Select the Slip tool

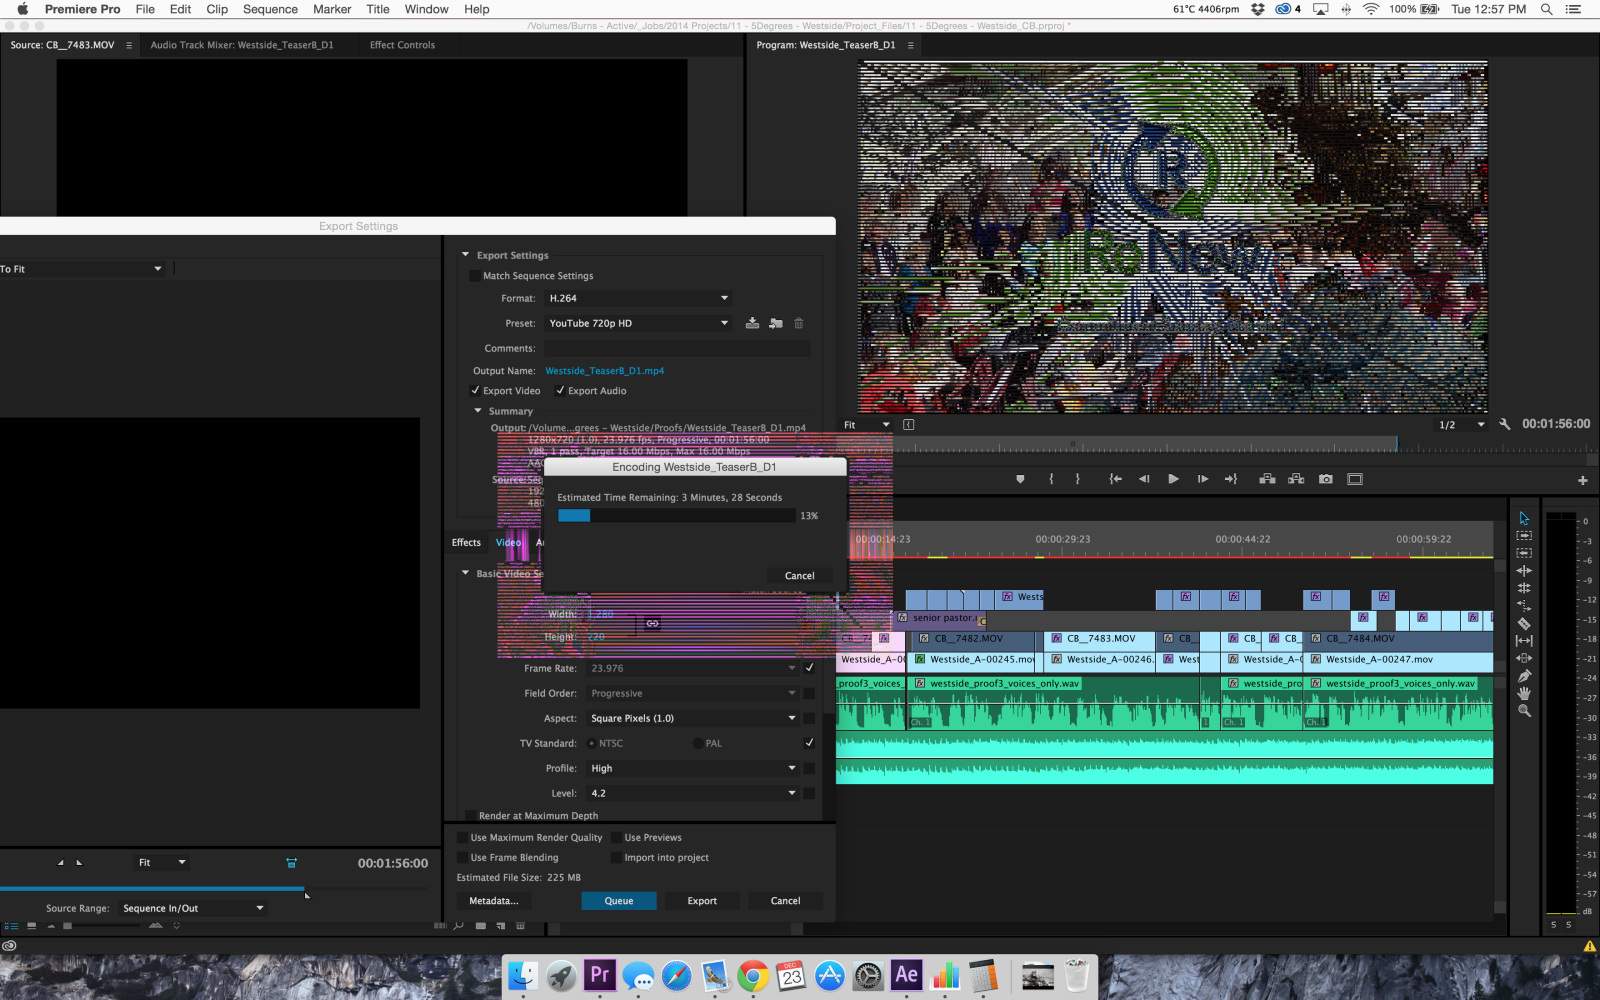pos(1524,640)
